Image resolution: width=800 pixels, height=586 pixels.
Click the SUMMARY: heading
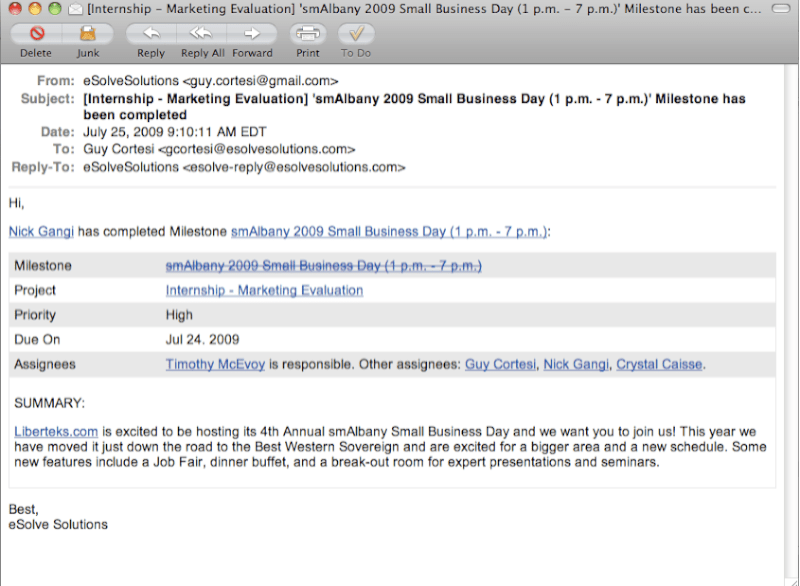[x=49, y=403]
